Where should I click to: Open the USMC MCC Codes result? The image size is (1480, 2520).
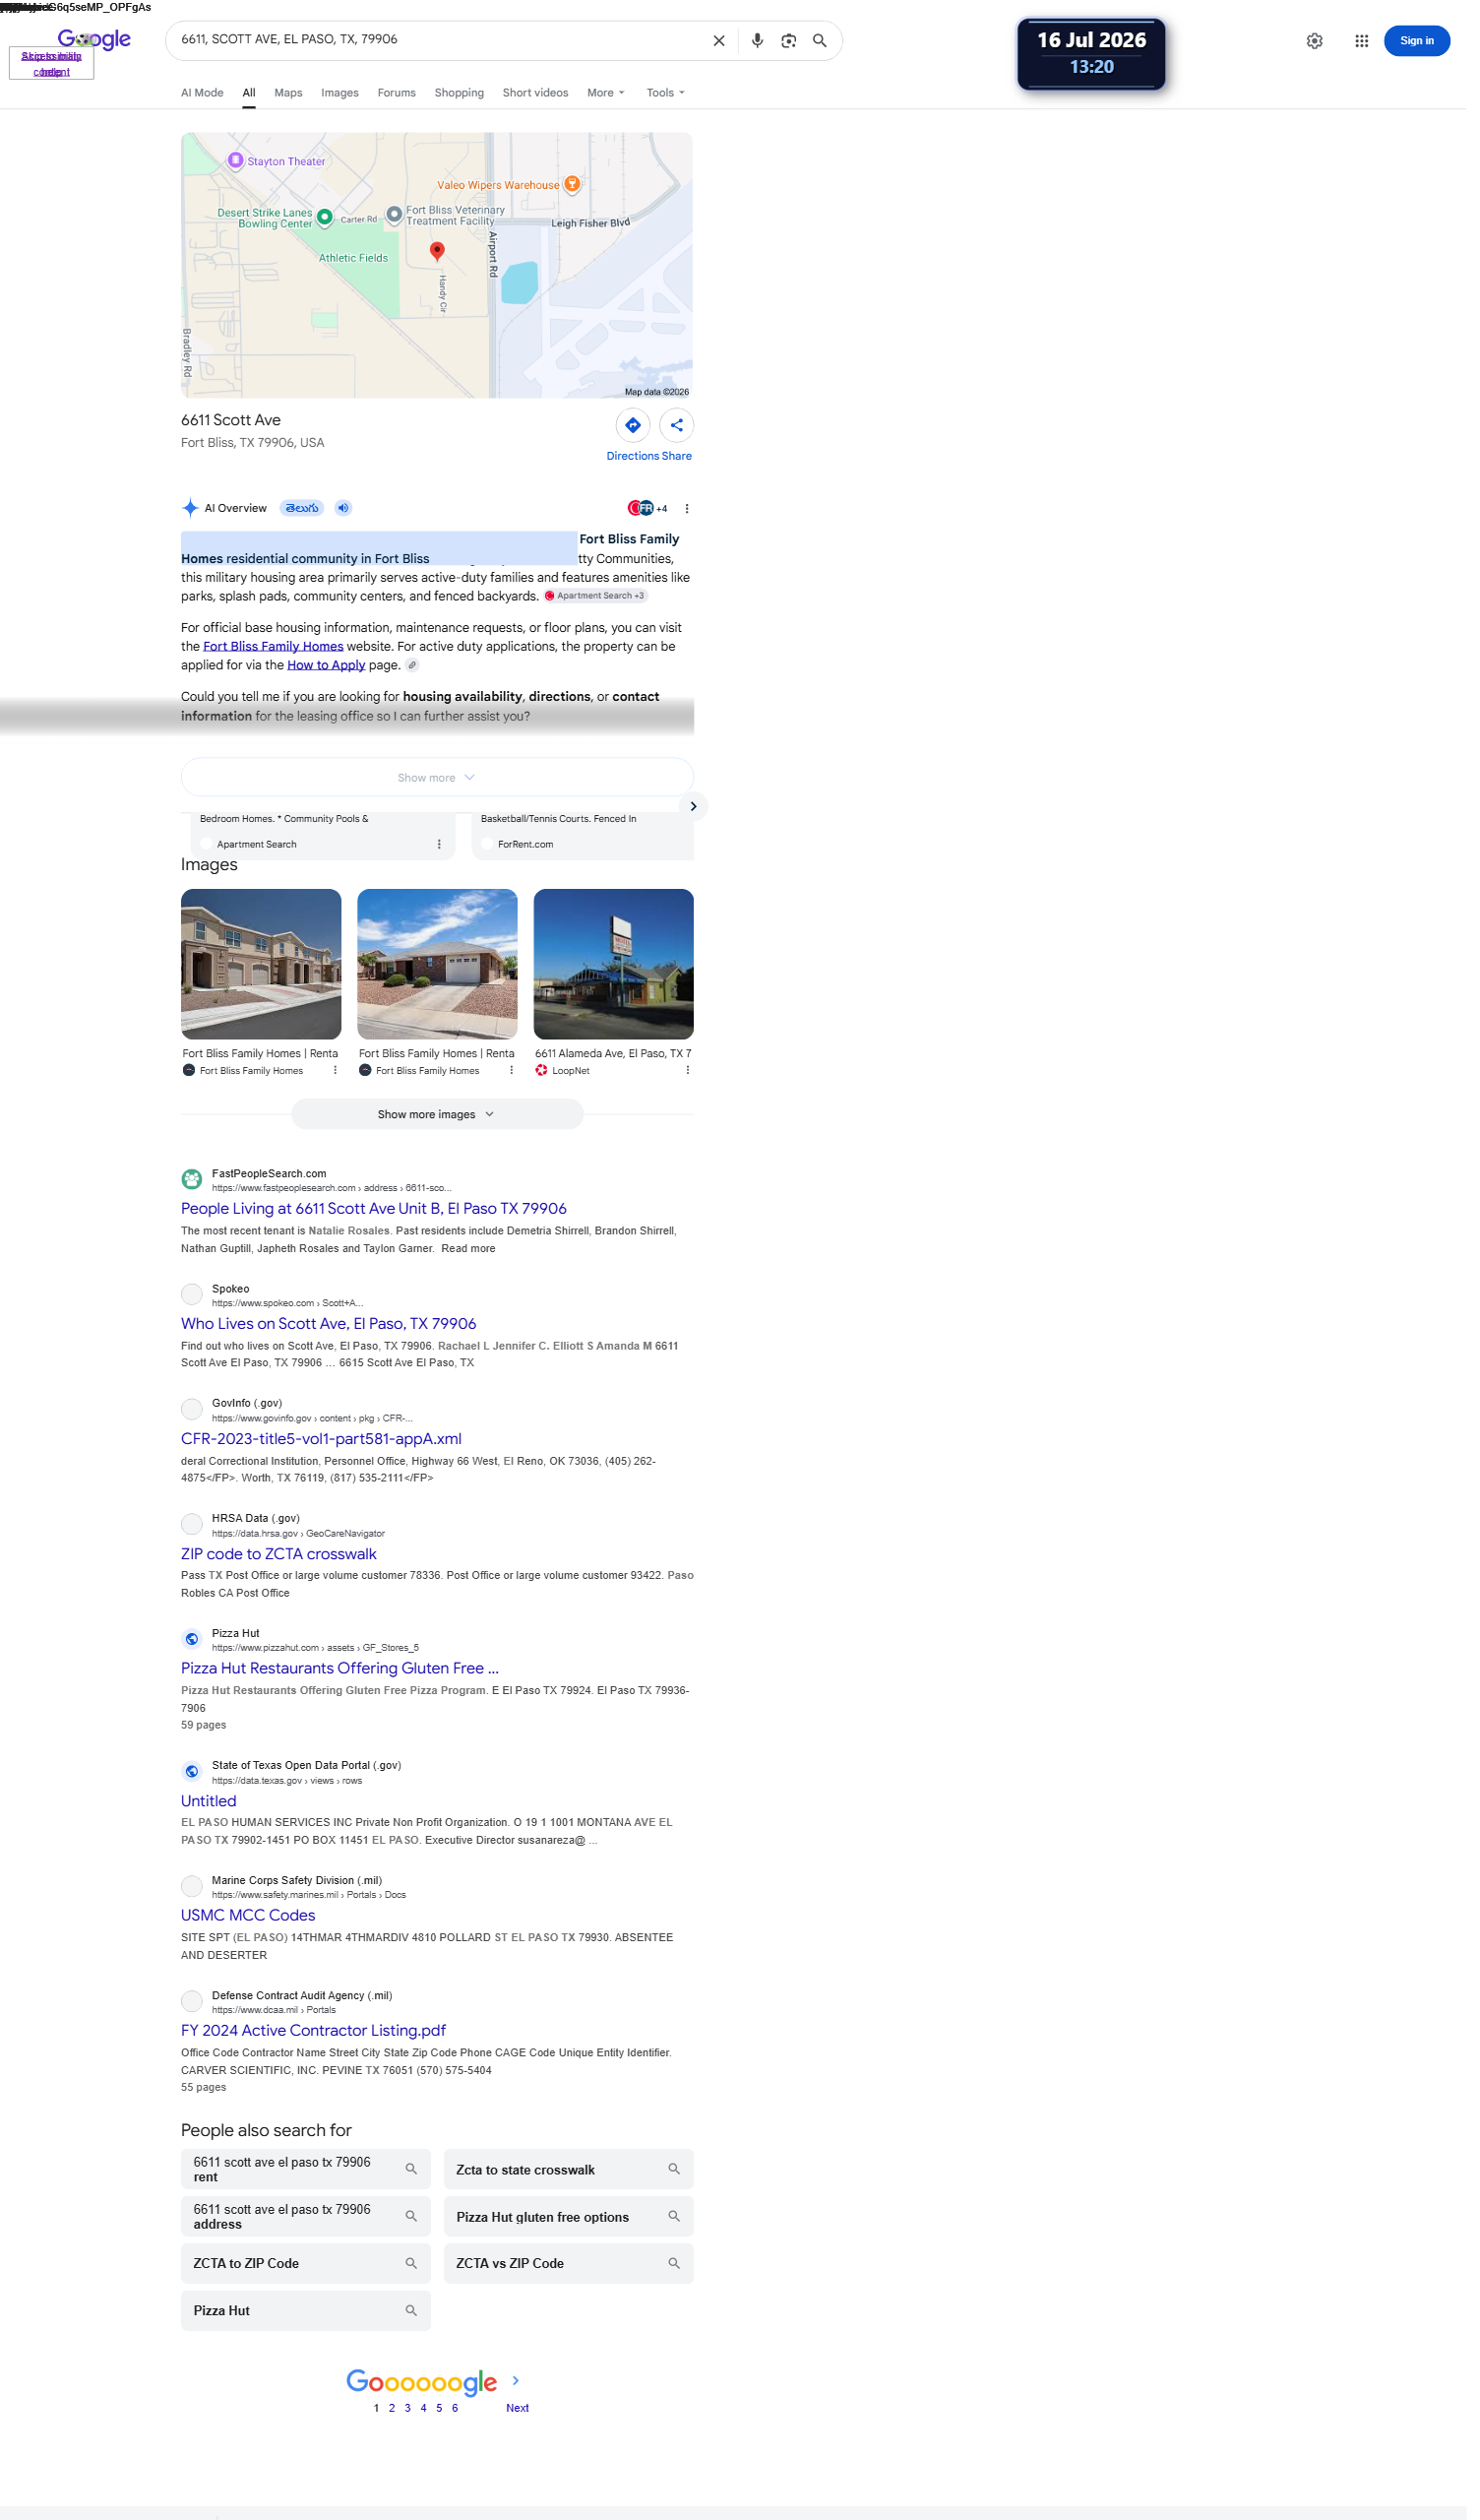point(250,1932)
